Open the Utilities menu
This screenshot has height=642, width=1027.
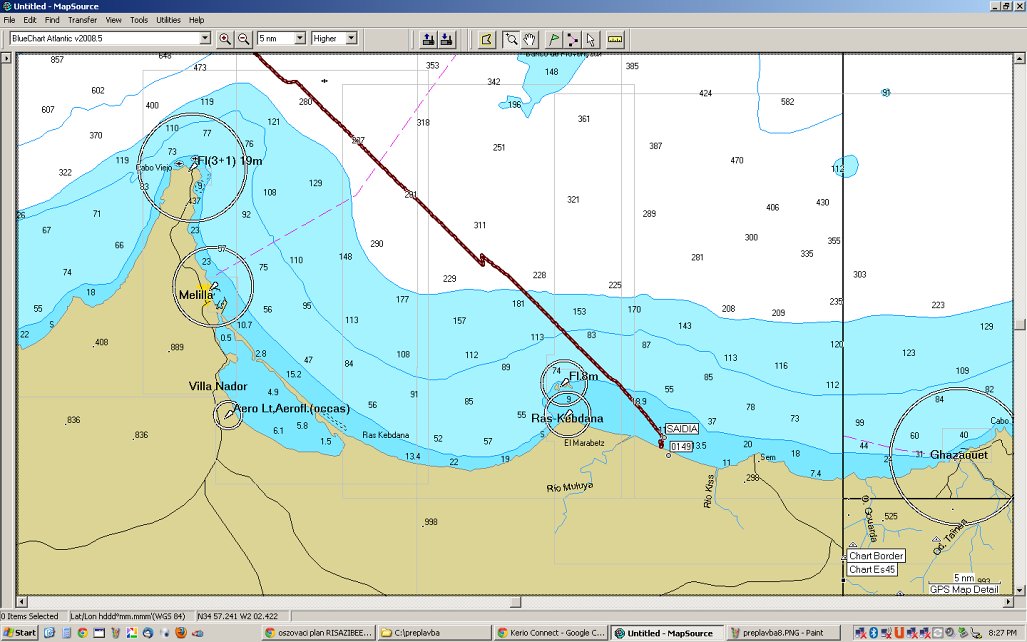point(168,20)
